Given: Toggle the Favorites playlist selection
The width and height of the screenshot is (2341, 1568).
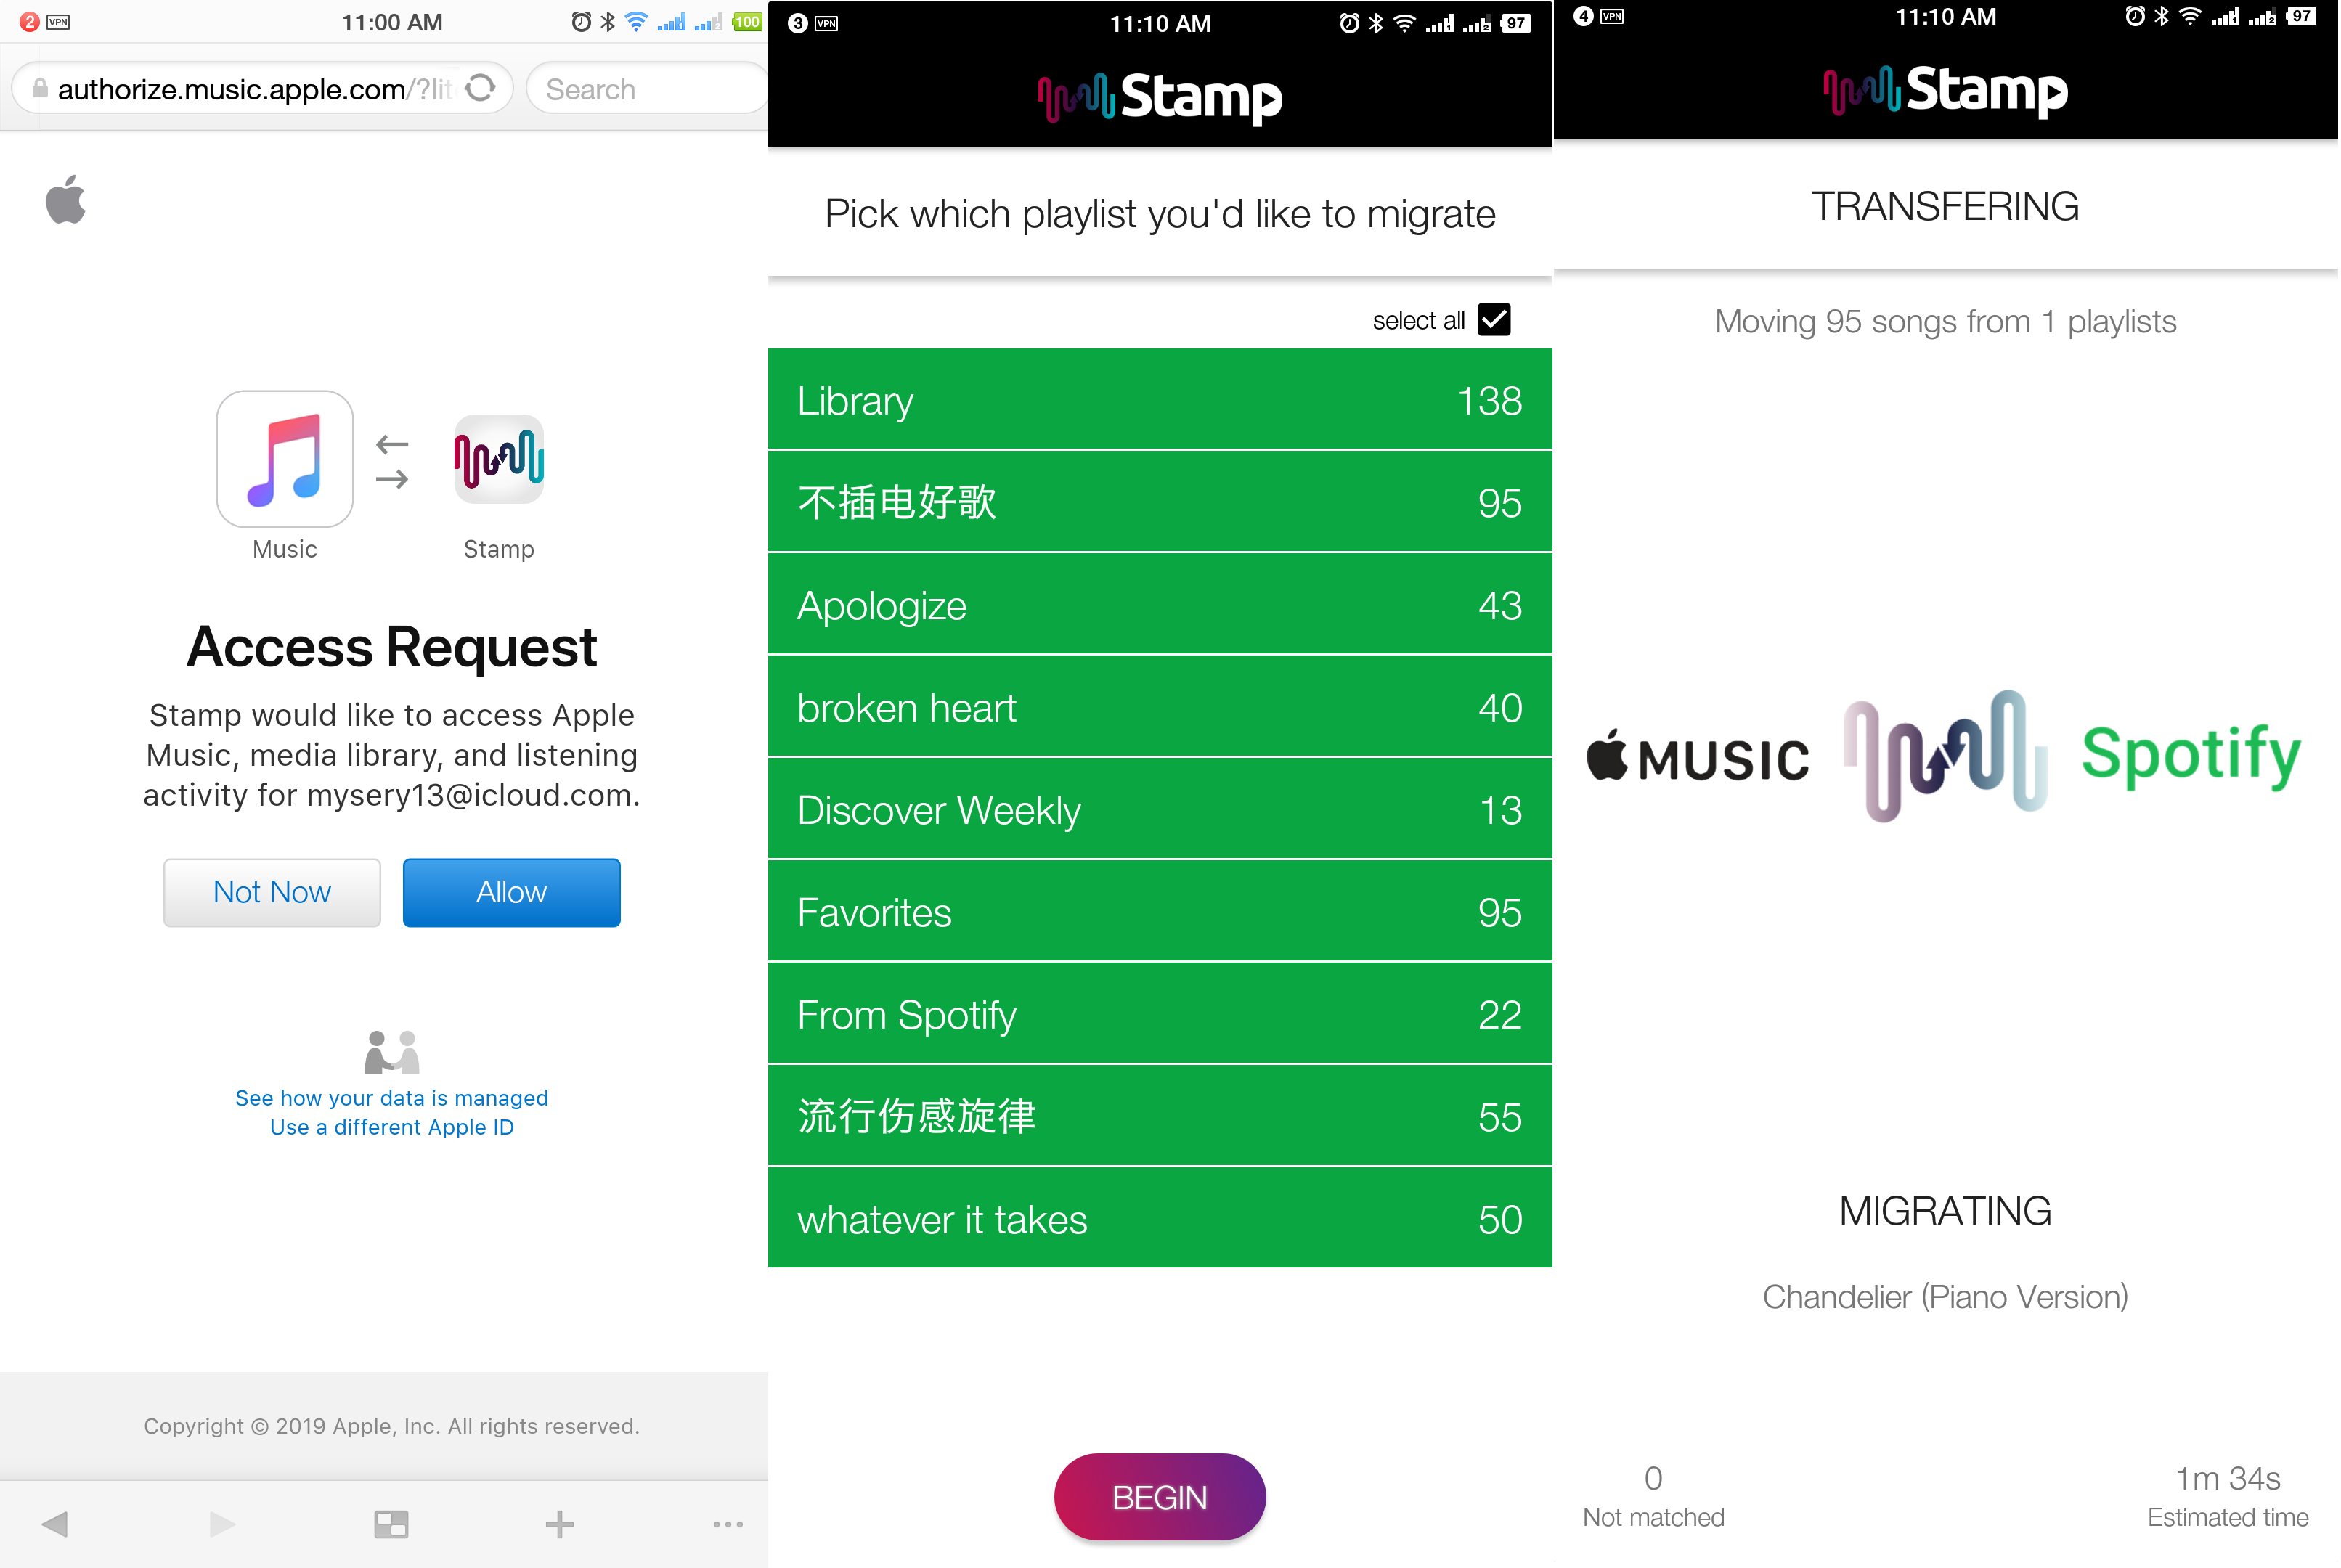Looking at the screenshot, I should tap(1160, 912).
